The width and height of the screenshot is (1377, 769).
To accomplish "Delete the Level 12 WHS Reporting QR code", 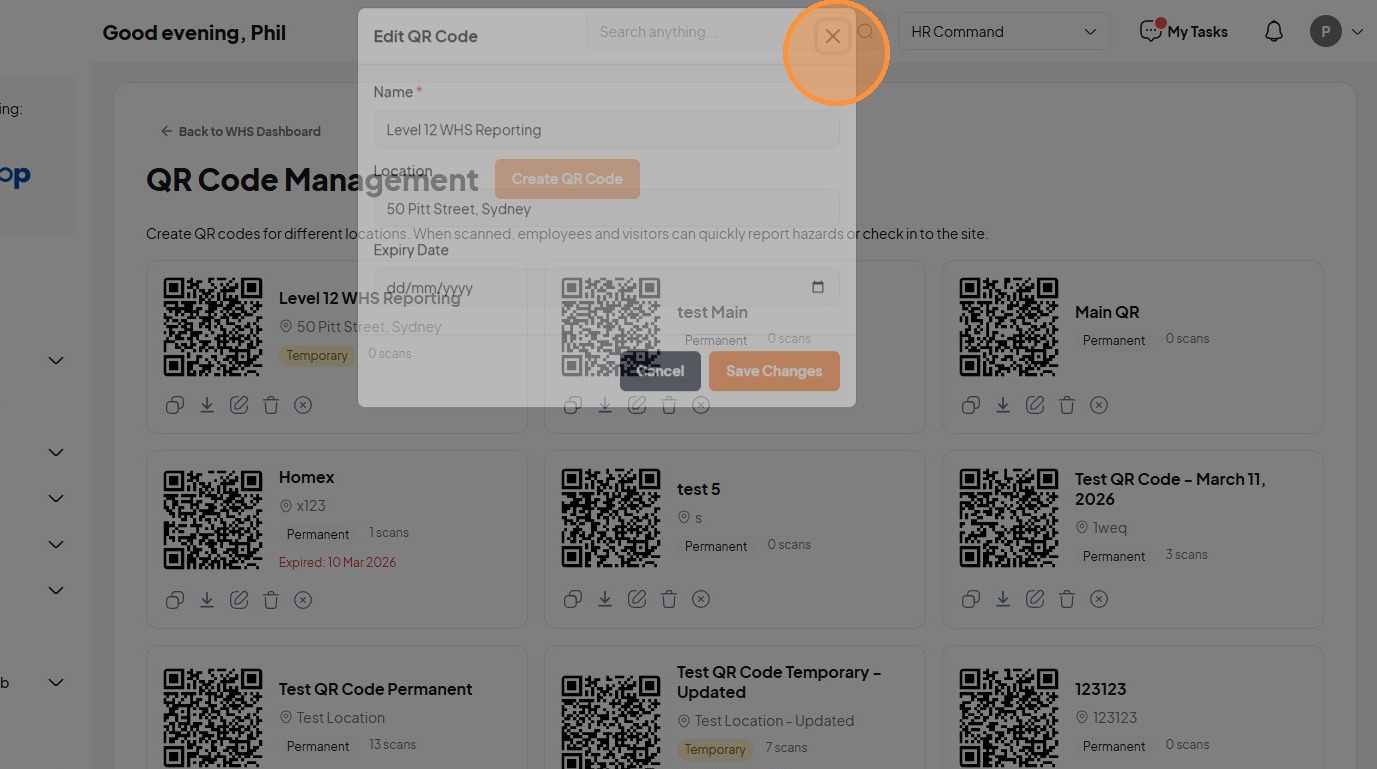I will (x=271, y=405).
